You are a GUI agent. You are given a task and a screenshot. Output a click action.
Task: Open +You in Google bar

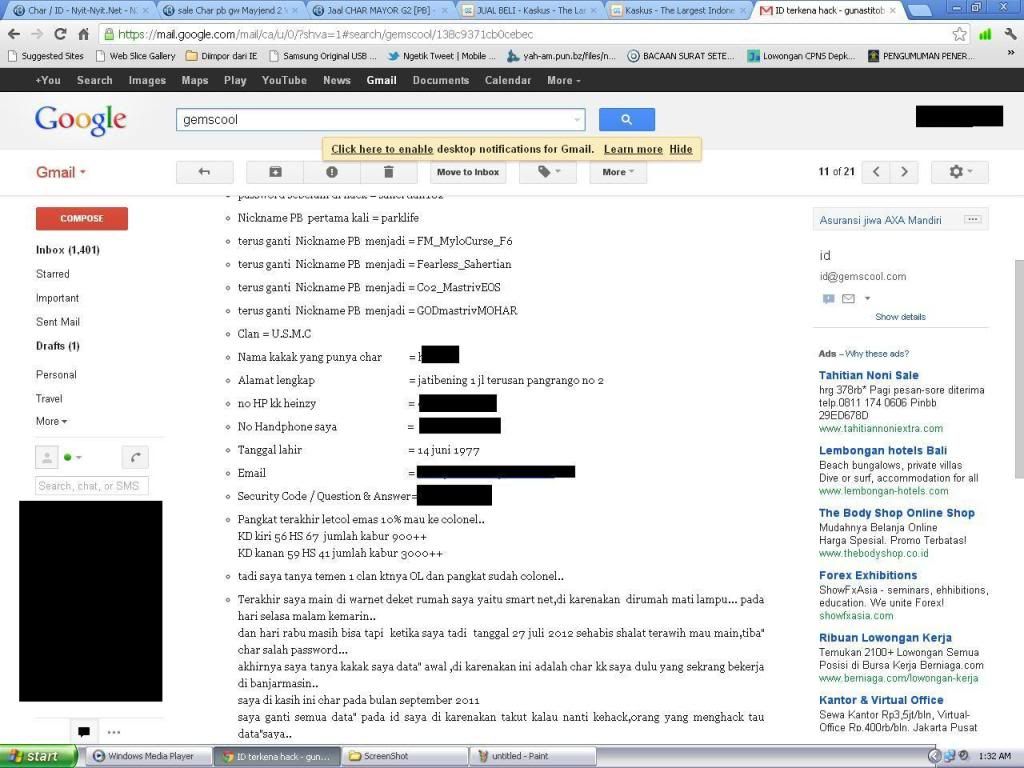(x=48, y=80)
